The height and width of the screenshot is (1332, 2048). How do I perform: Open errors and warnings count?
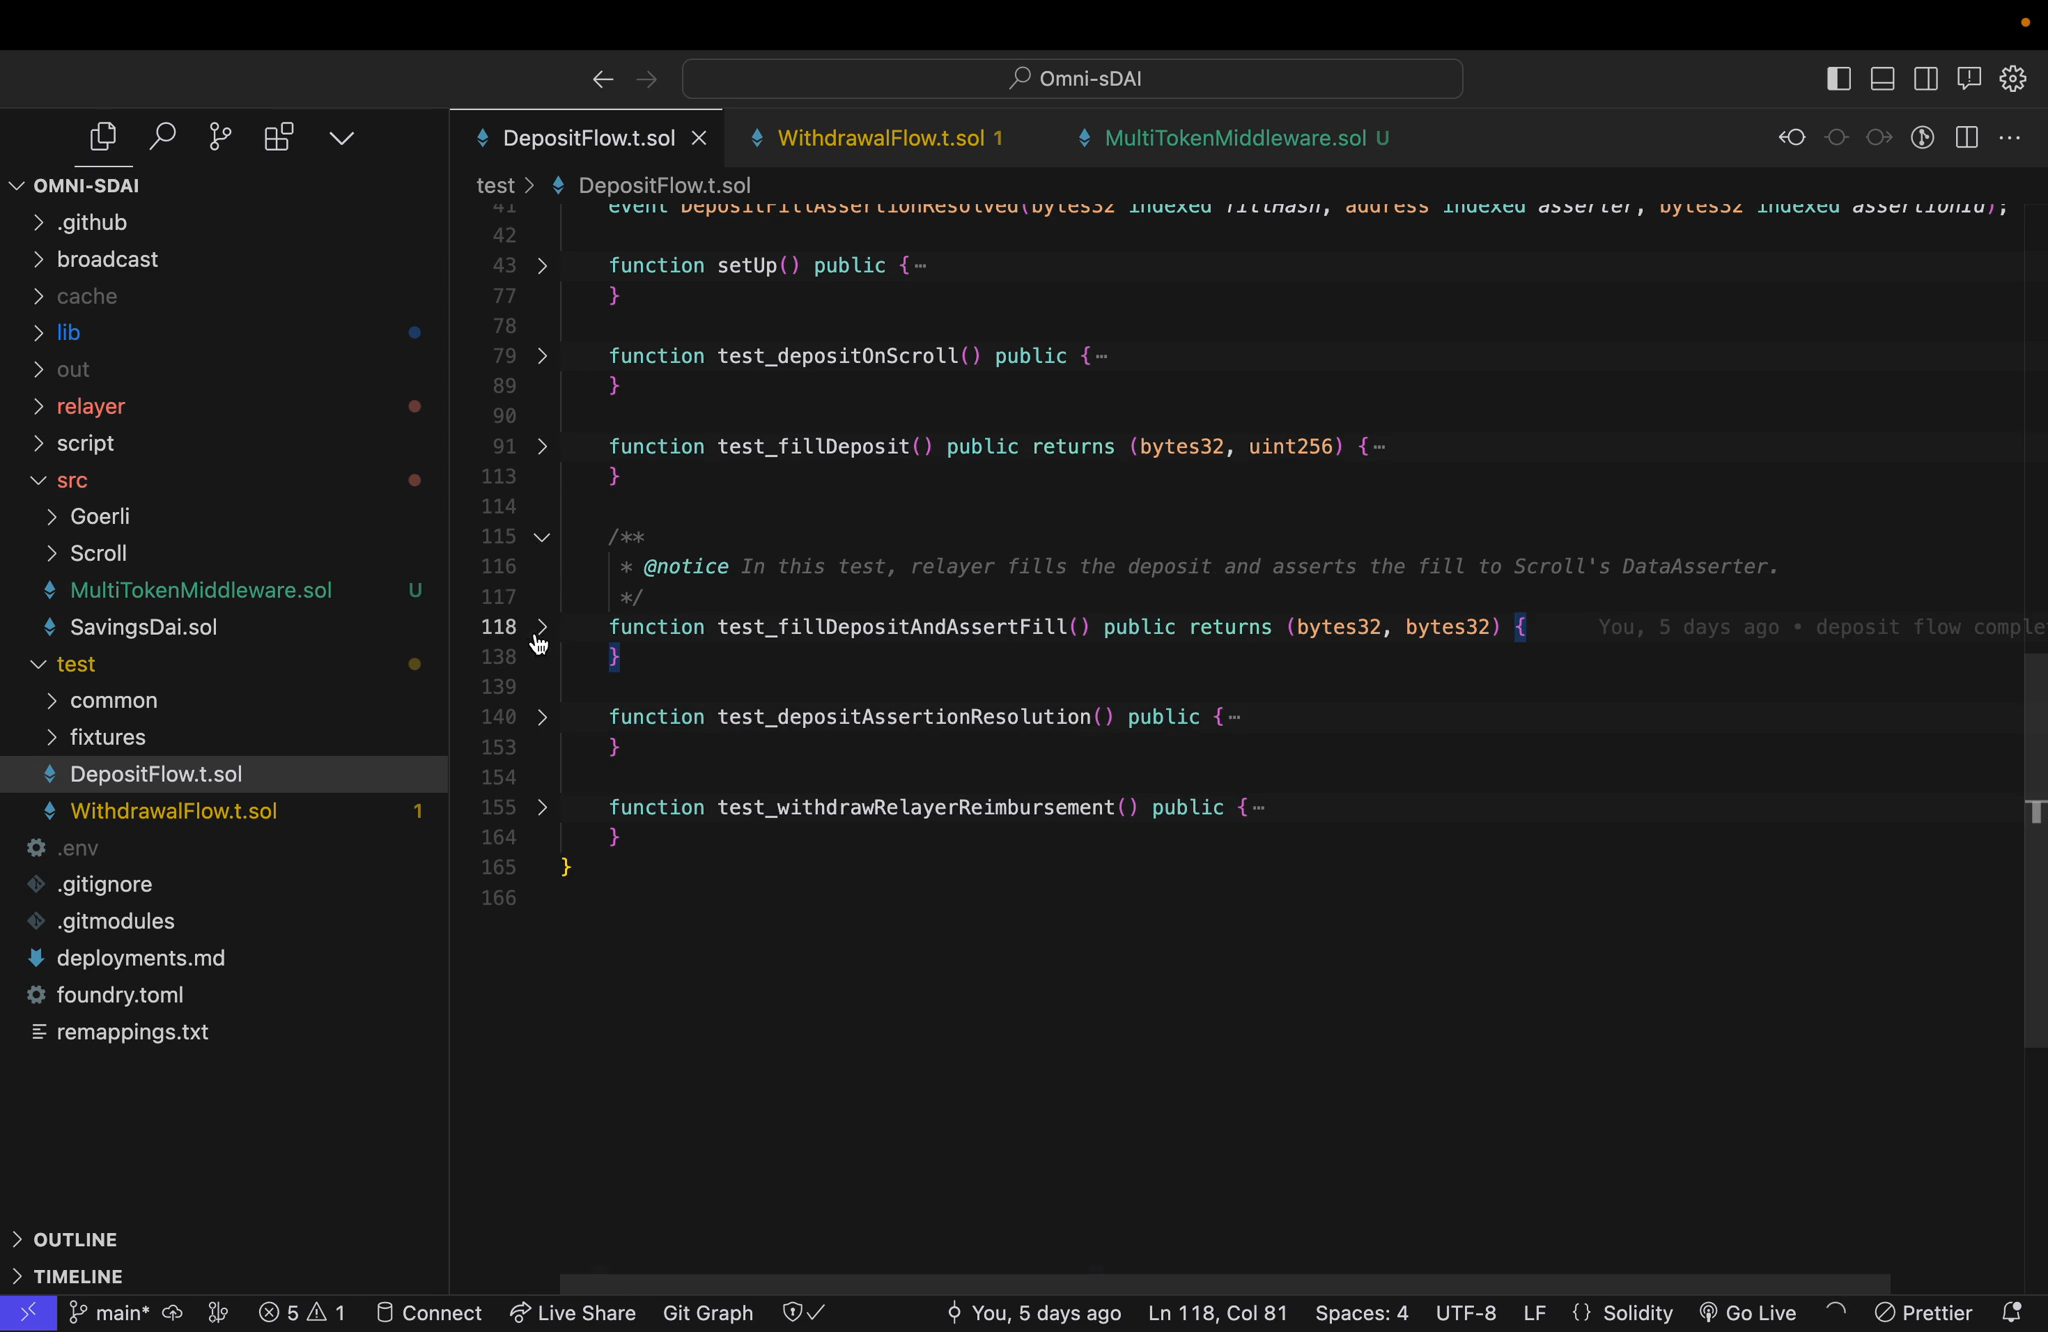302,1313
